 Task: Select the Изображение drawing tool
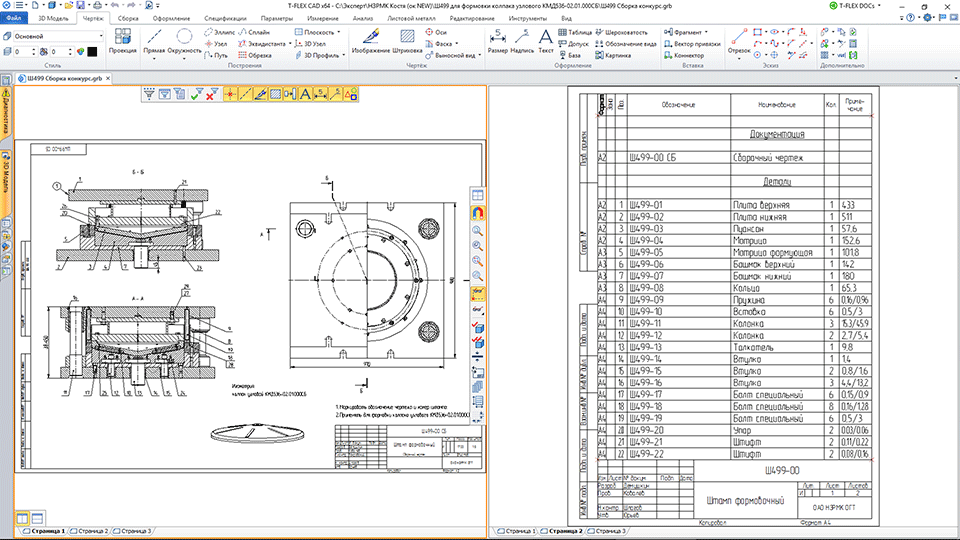[x=371, y=41]
